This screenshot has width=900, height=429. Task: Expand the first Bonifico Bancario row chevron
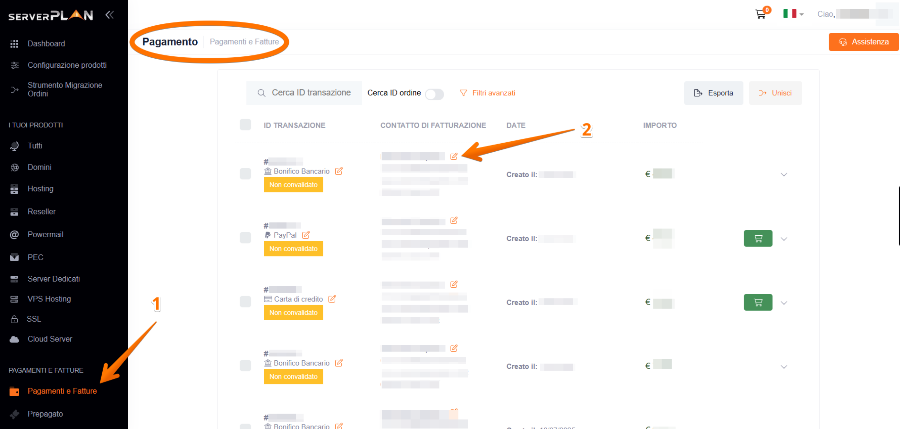point(783,175)
